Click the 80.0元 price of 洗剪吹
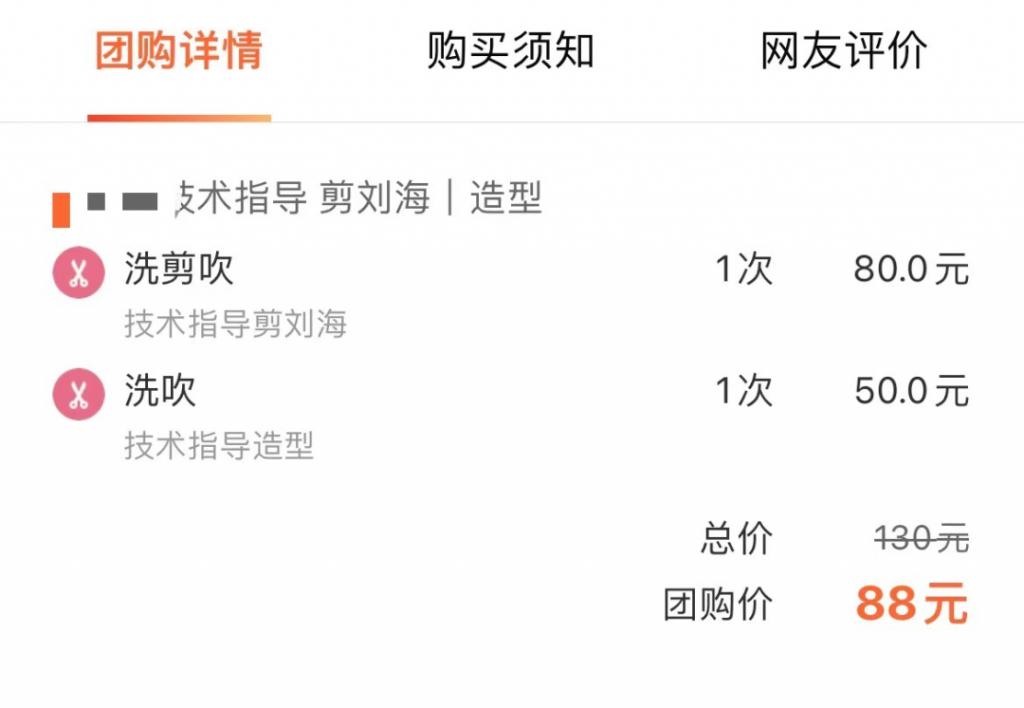 coord(911,270)
